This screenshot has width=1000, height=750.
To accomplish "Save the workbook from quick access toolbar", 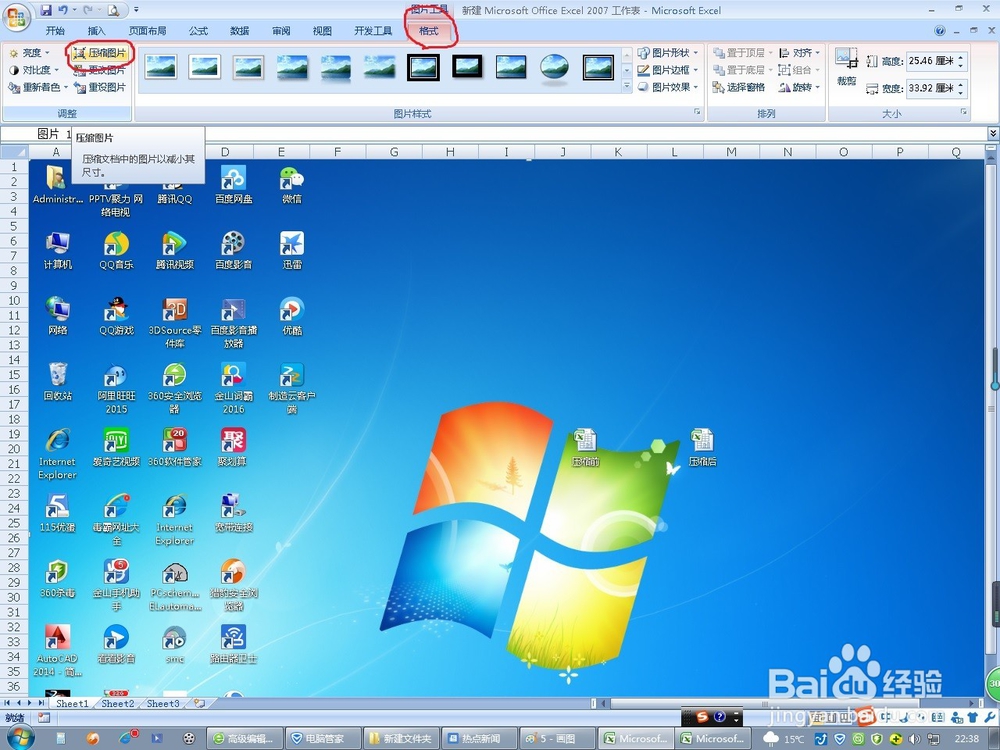I will point(46,10).
